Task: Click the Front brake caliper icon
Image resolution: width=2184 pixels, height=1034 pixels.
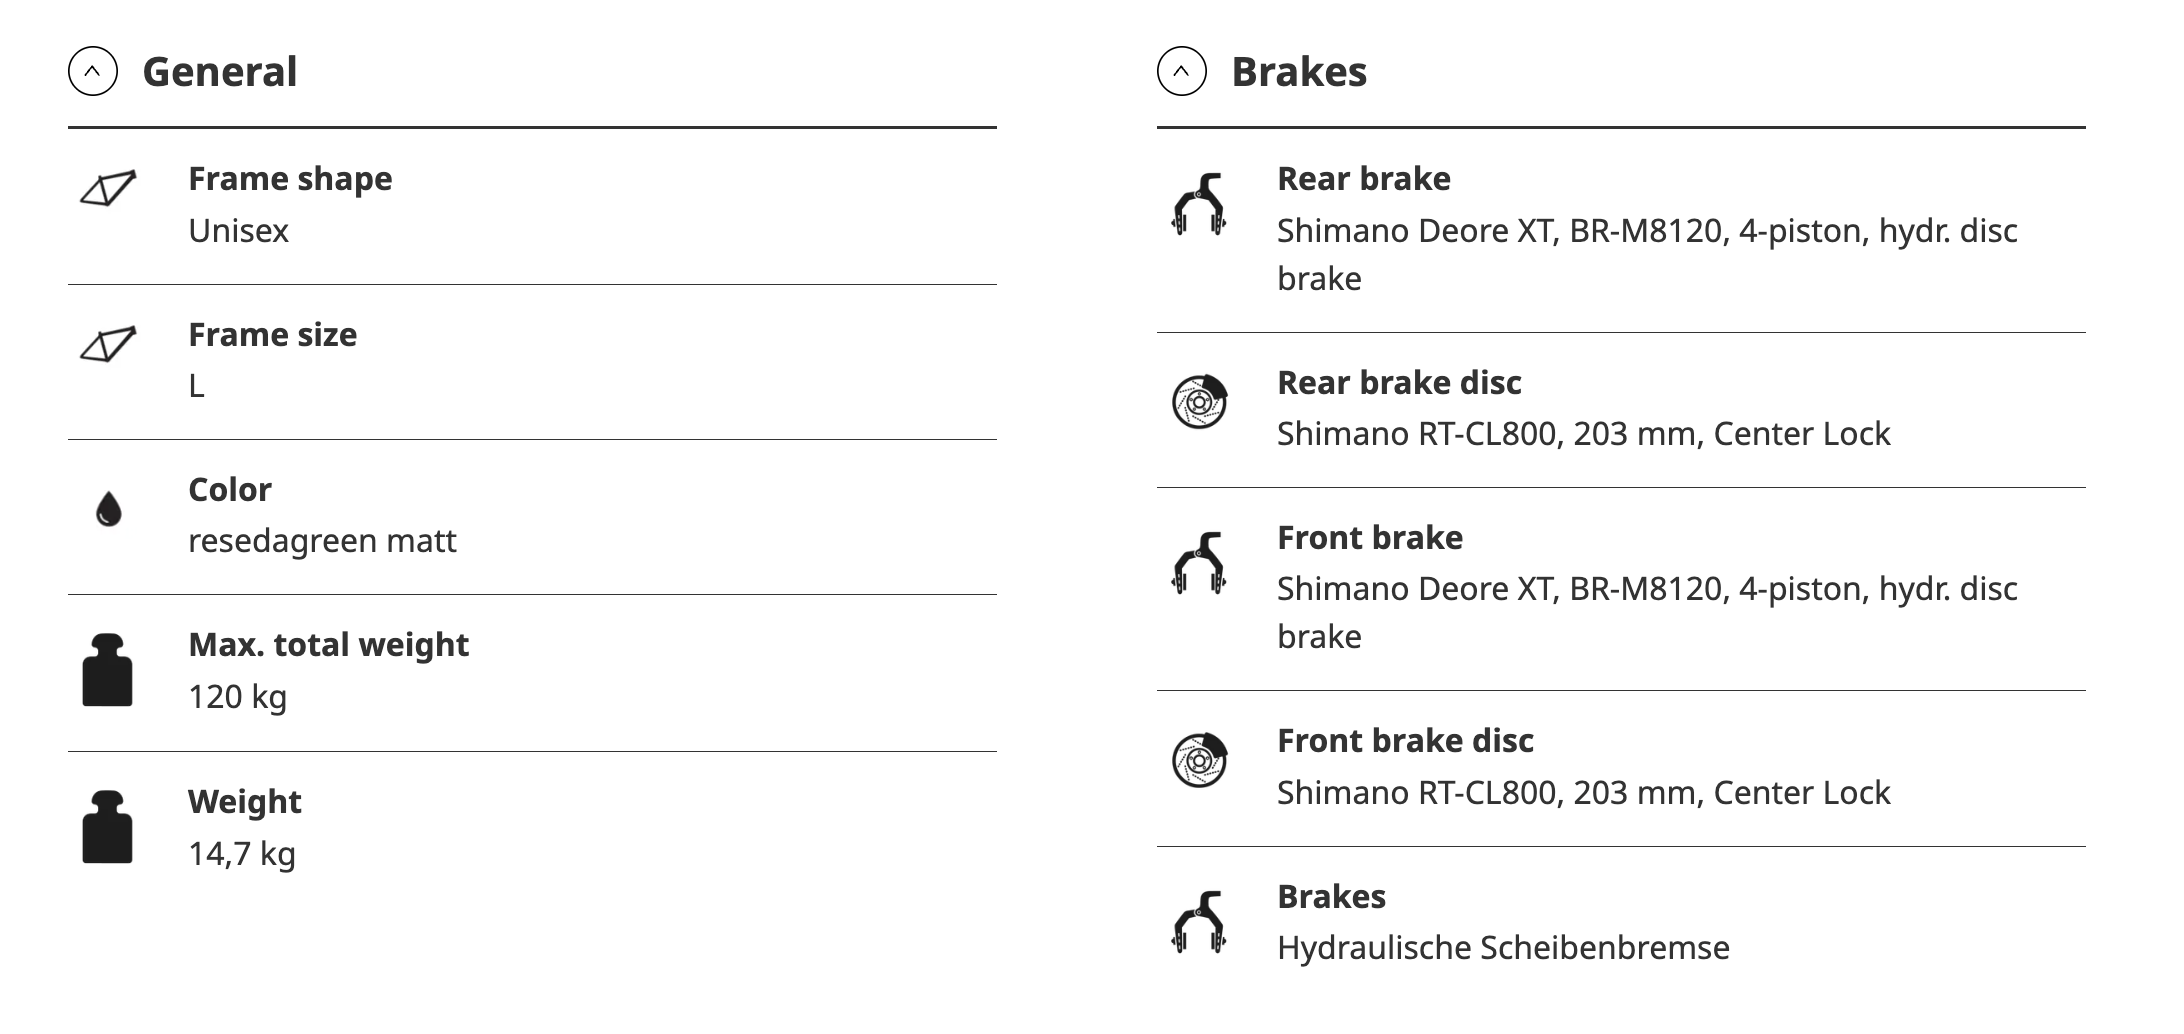Action: click(1198, 563)
